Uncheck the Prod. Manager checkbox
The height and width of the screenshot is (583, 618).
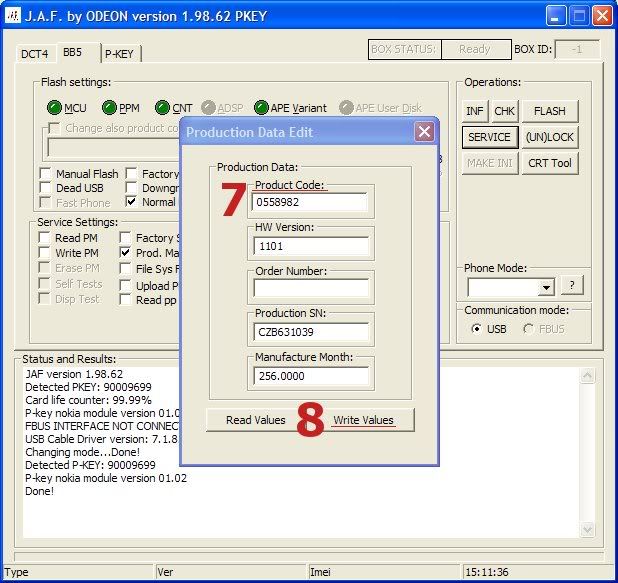[x=125, y=253]
